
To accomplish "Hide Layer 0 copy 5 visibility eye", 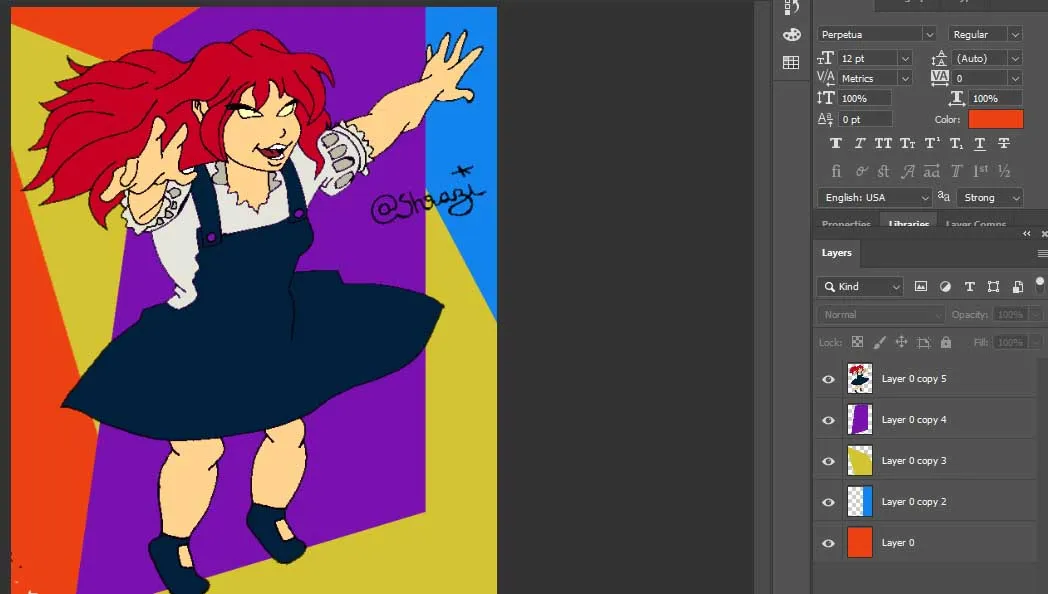I will click(x=828, y=380).
